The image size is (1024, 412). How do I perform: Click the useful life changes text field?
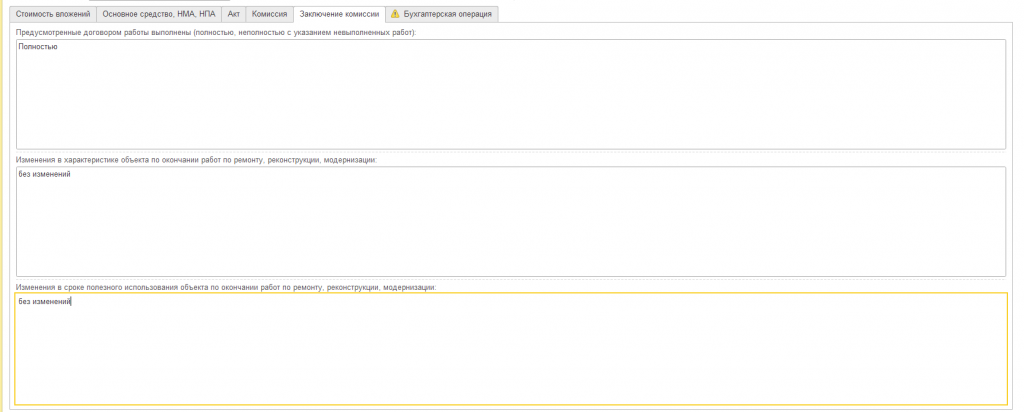point(511,349)
